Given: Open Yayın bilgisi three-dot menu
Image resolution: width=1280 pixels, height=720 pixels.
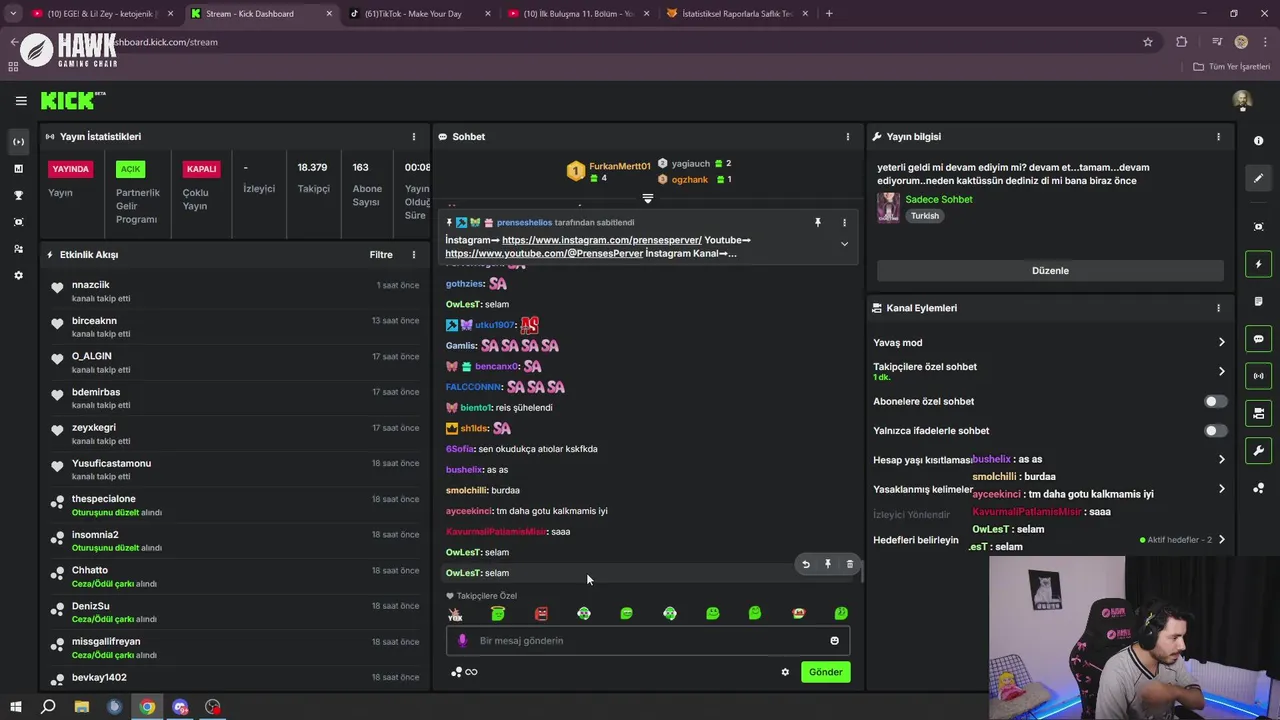Looking at the screenshot, I should click(x=1218, y=137).
